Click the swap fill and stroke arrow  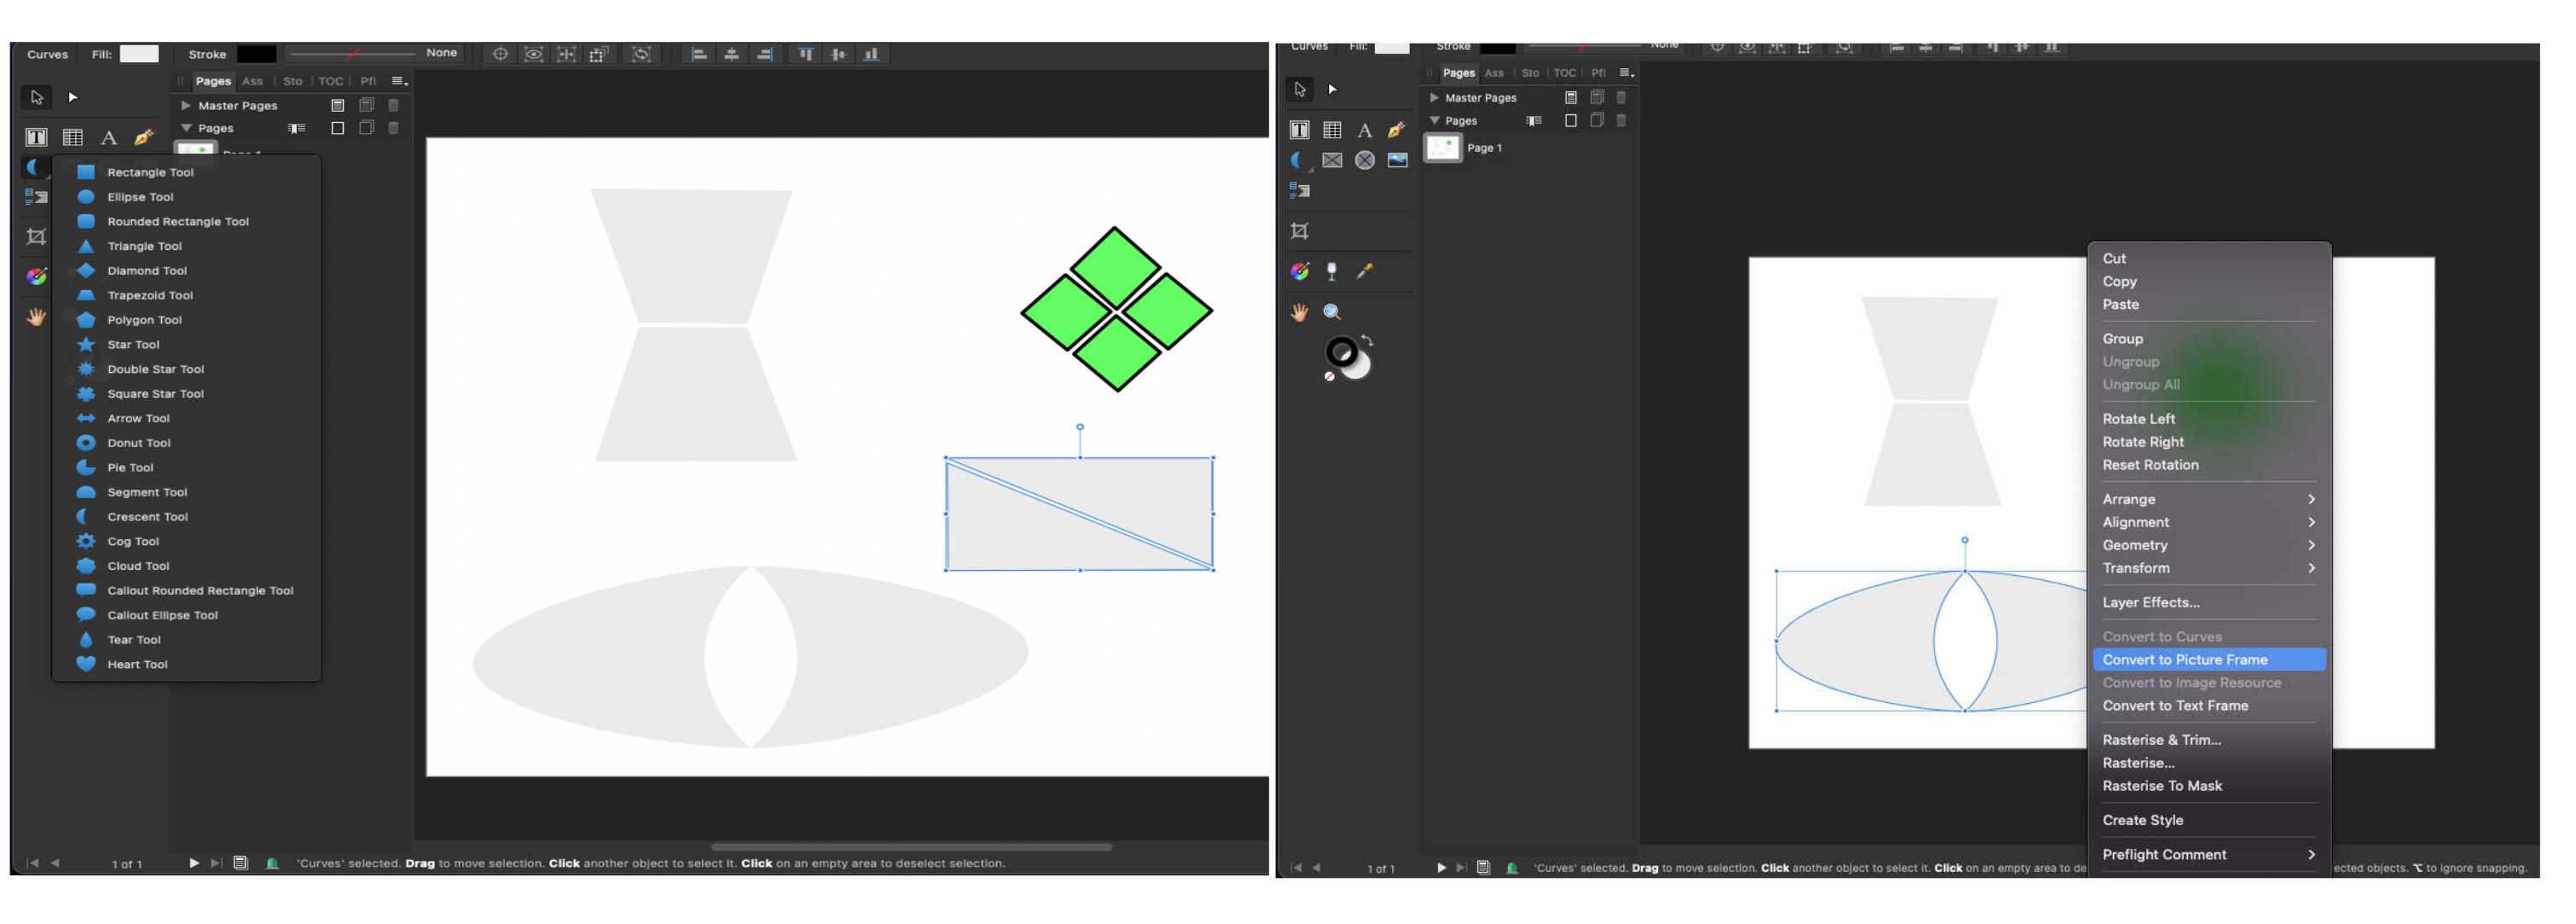coord(1368,341)
